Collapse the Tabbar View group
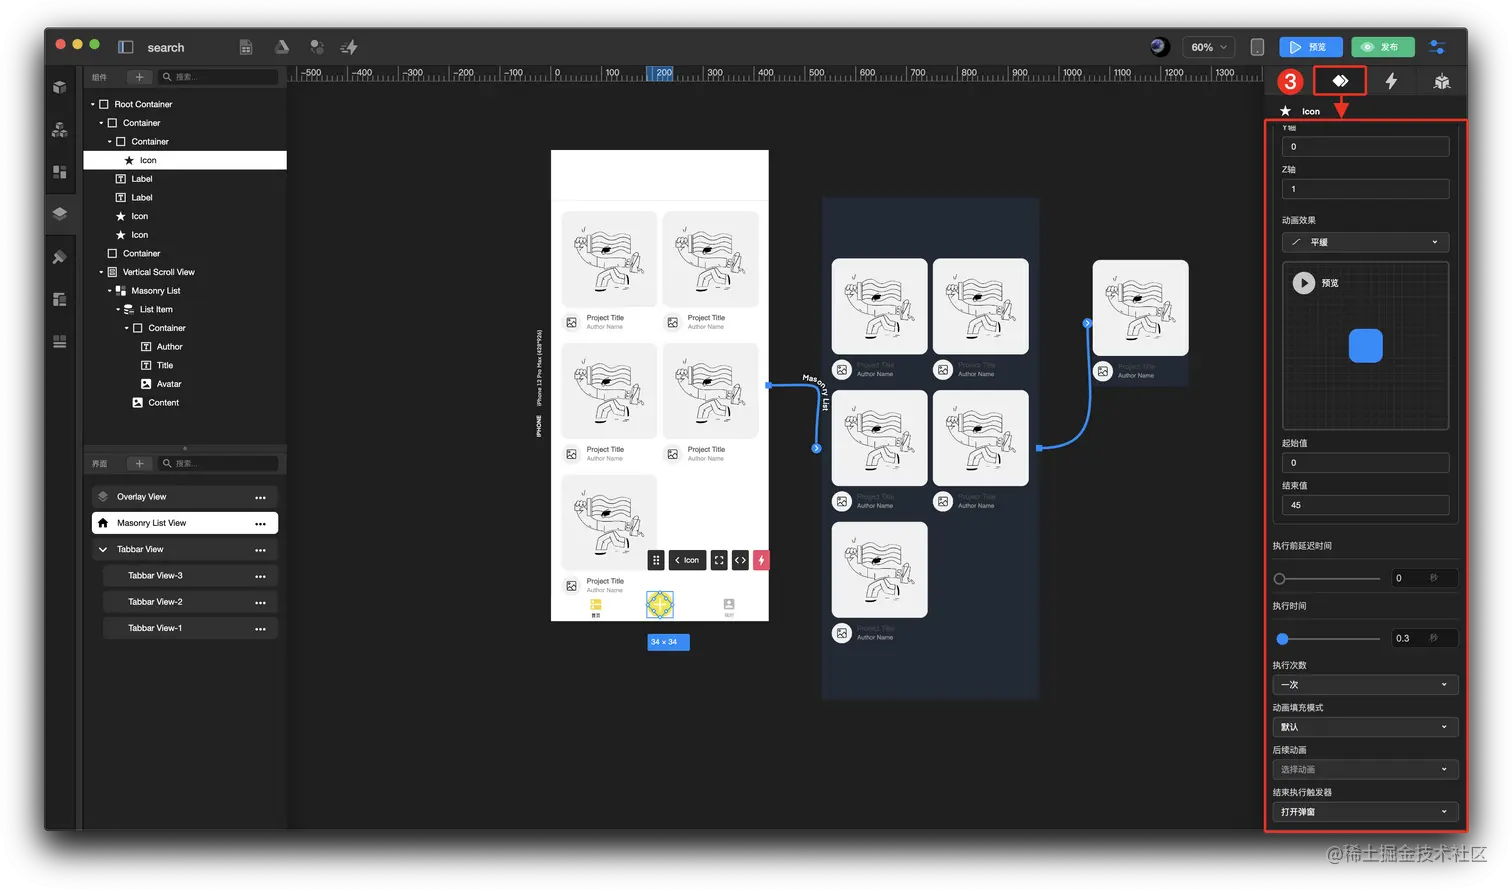This screenshot has height=889, width=1512. pos(102,549)
